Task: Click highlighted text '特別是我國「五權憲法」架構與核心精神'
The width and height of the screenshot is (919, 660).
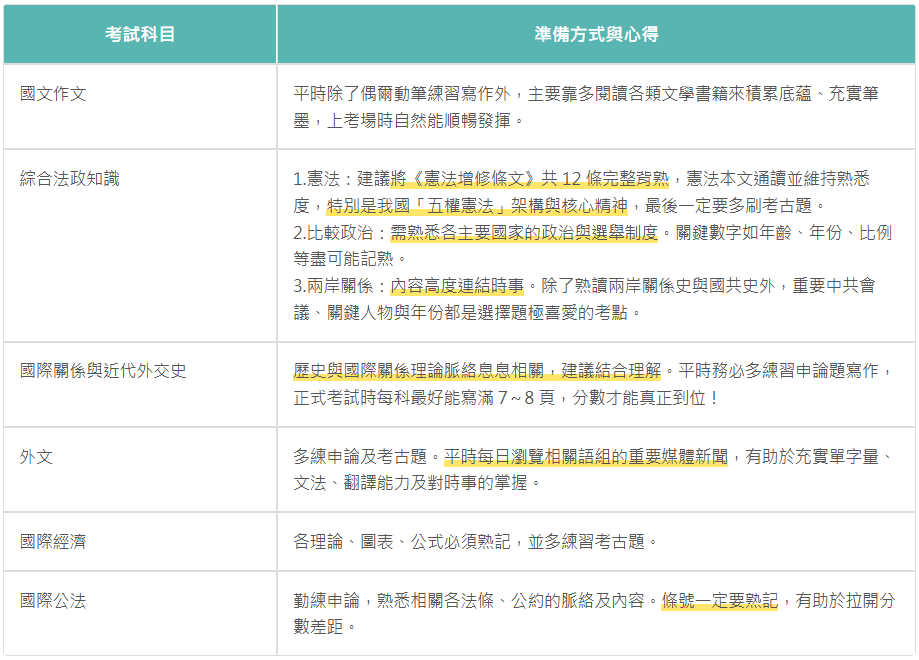Action: coord(477,206)
